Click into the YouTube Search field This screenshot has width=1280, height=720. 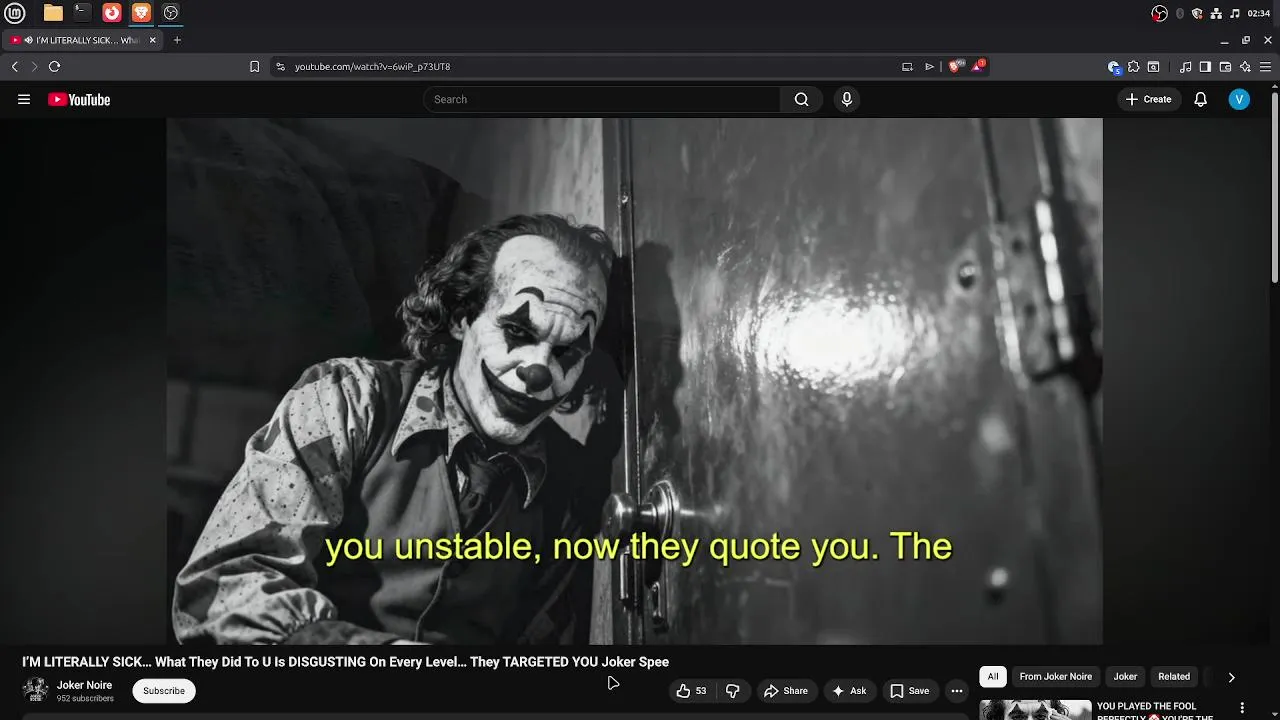coord(603,99)
